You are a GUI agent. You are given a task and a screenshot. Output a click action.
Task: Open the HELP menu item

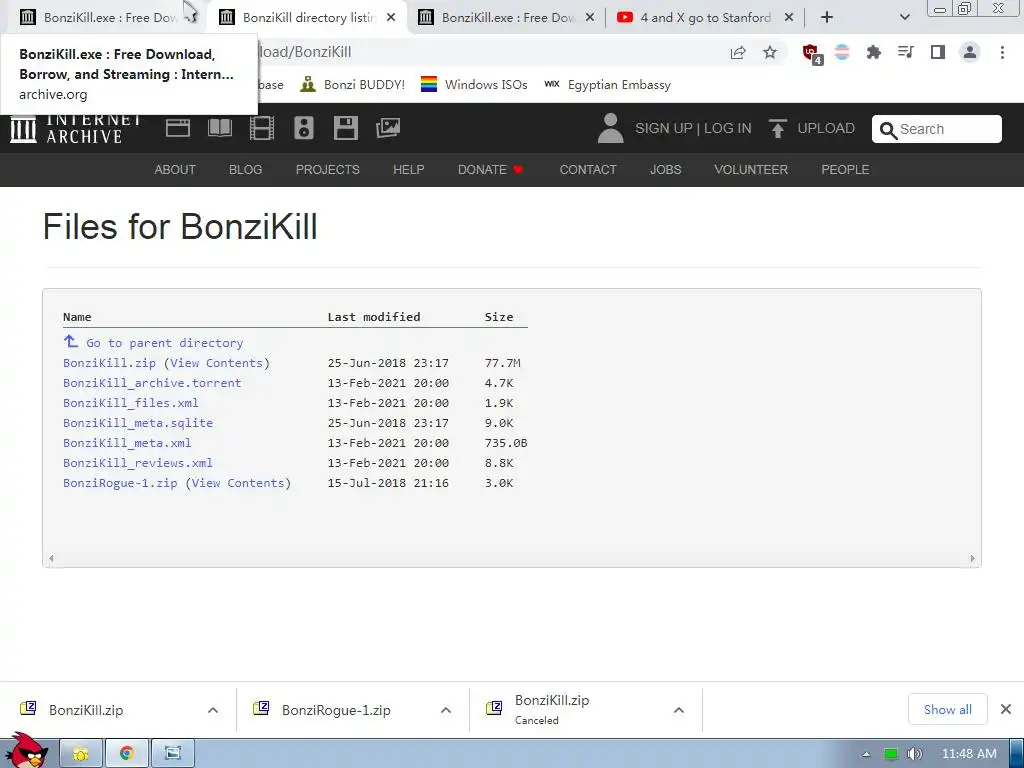point(409,170)
